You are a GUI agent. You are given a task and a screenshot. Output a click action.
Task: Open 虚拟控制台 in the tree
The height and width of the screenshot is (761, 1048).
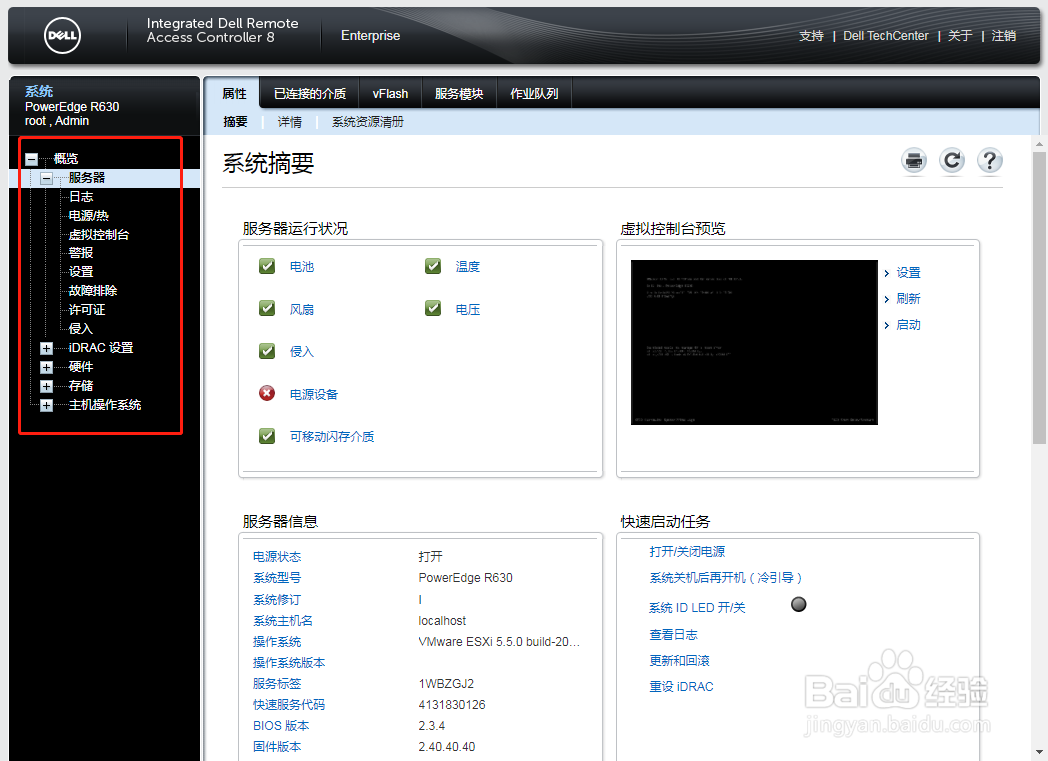click(x=99, y=235)
